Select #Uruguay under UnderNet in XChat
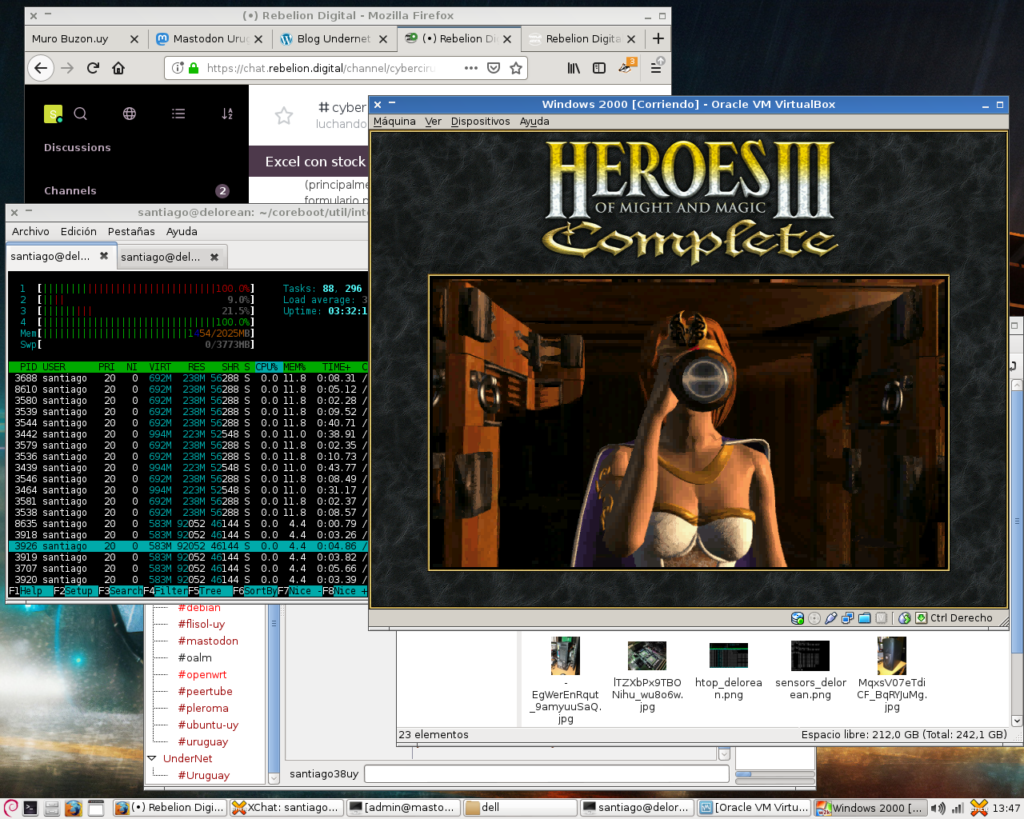 [x=204, y=775]
